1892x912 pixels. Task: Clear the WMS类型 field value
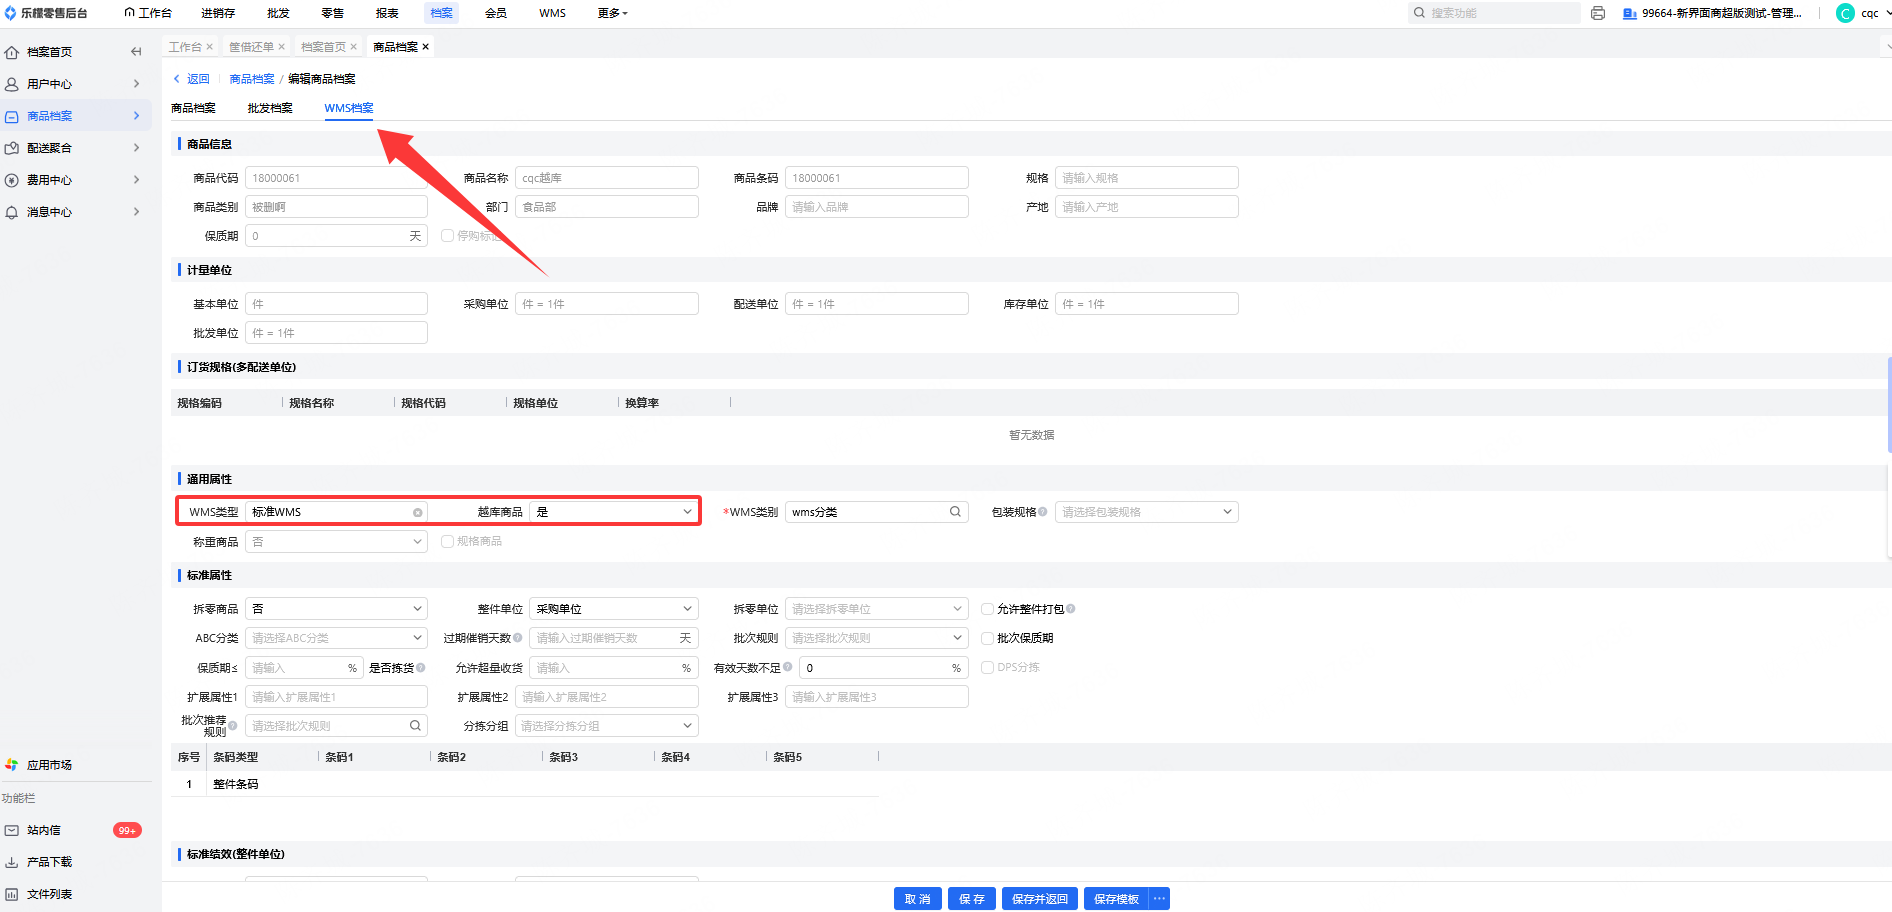point(417,512)
